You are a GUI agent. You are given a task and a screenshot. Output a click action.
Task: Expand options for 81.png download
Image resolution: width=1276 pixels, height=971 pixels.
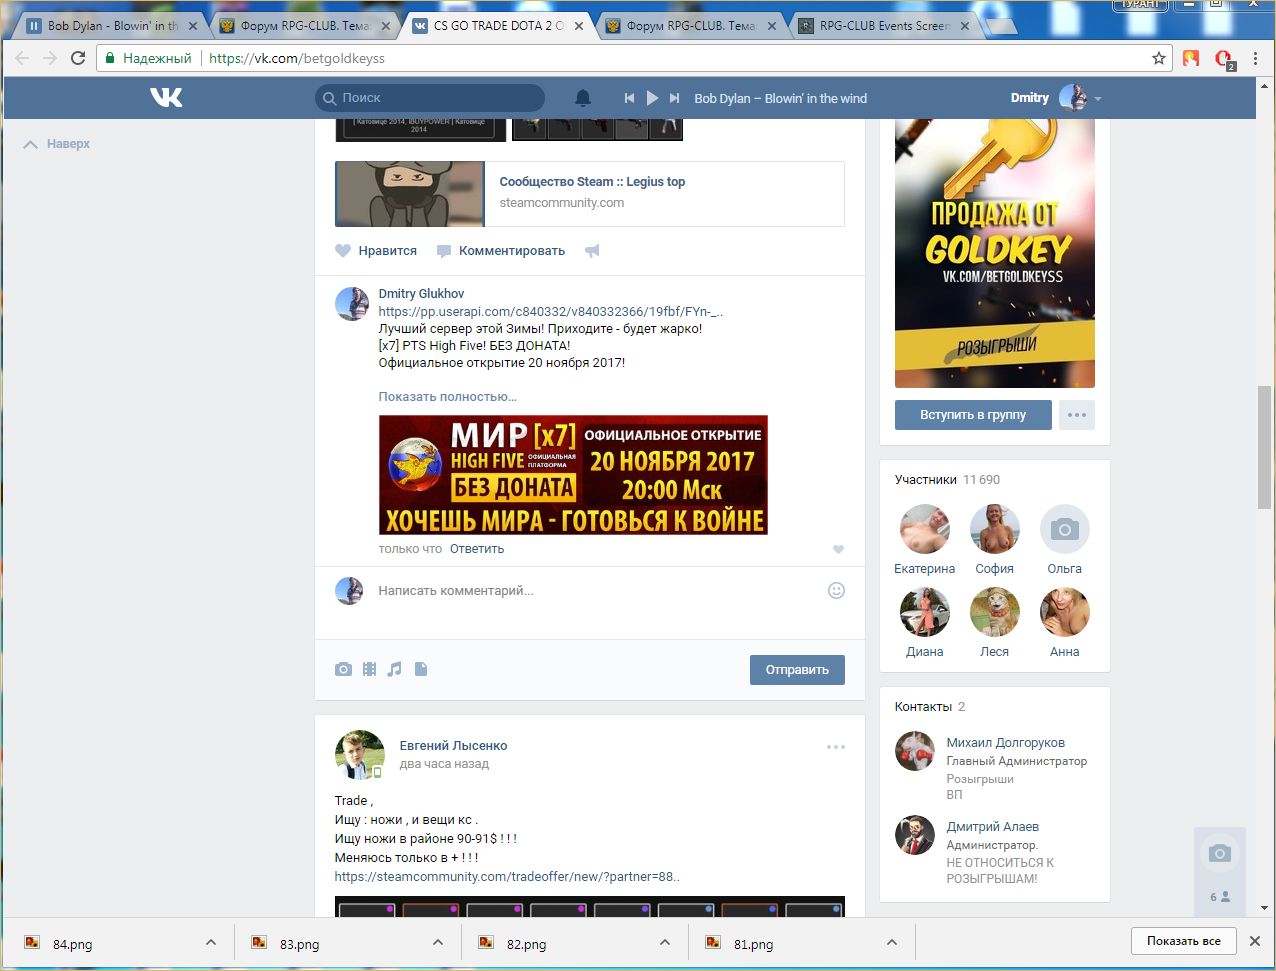pos(892,942)
